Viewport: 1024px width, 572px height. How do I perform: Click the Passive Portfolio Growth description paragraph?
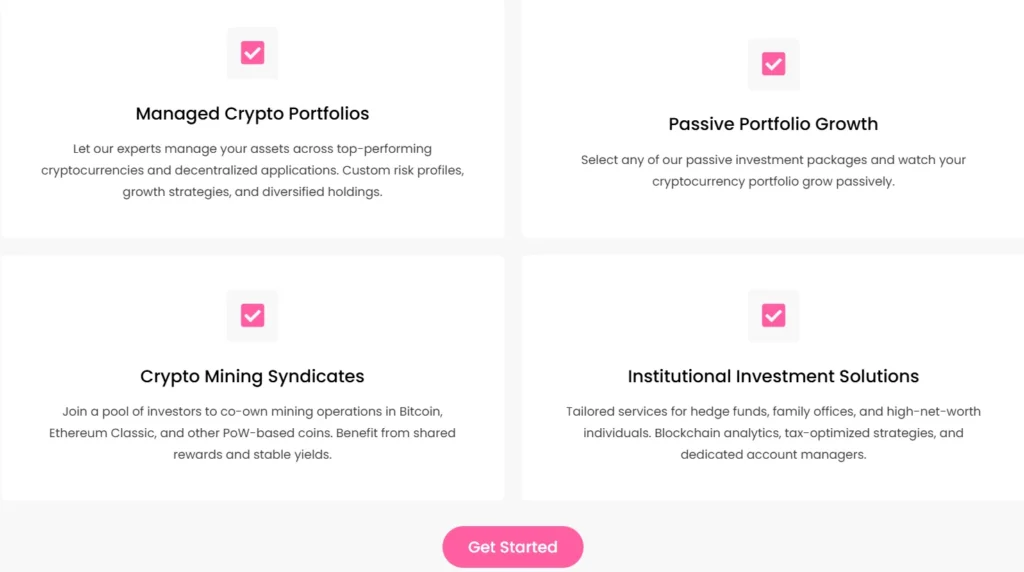pos(773,170)
